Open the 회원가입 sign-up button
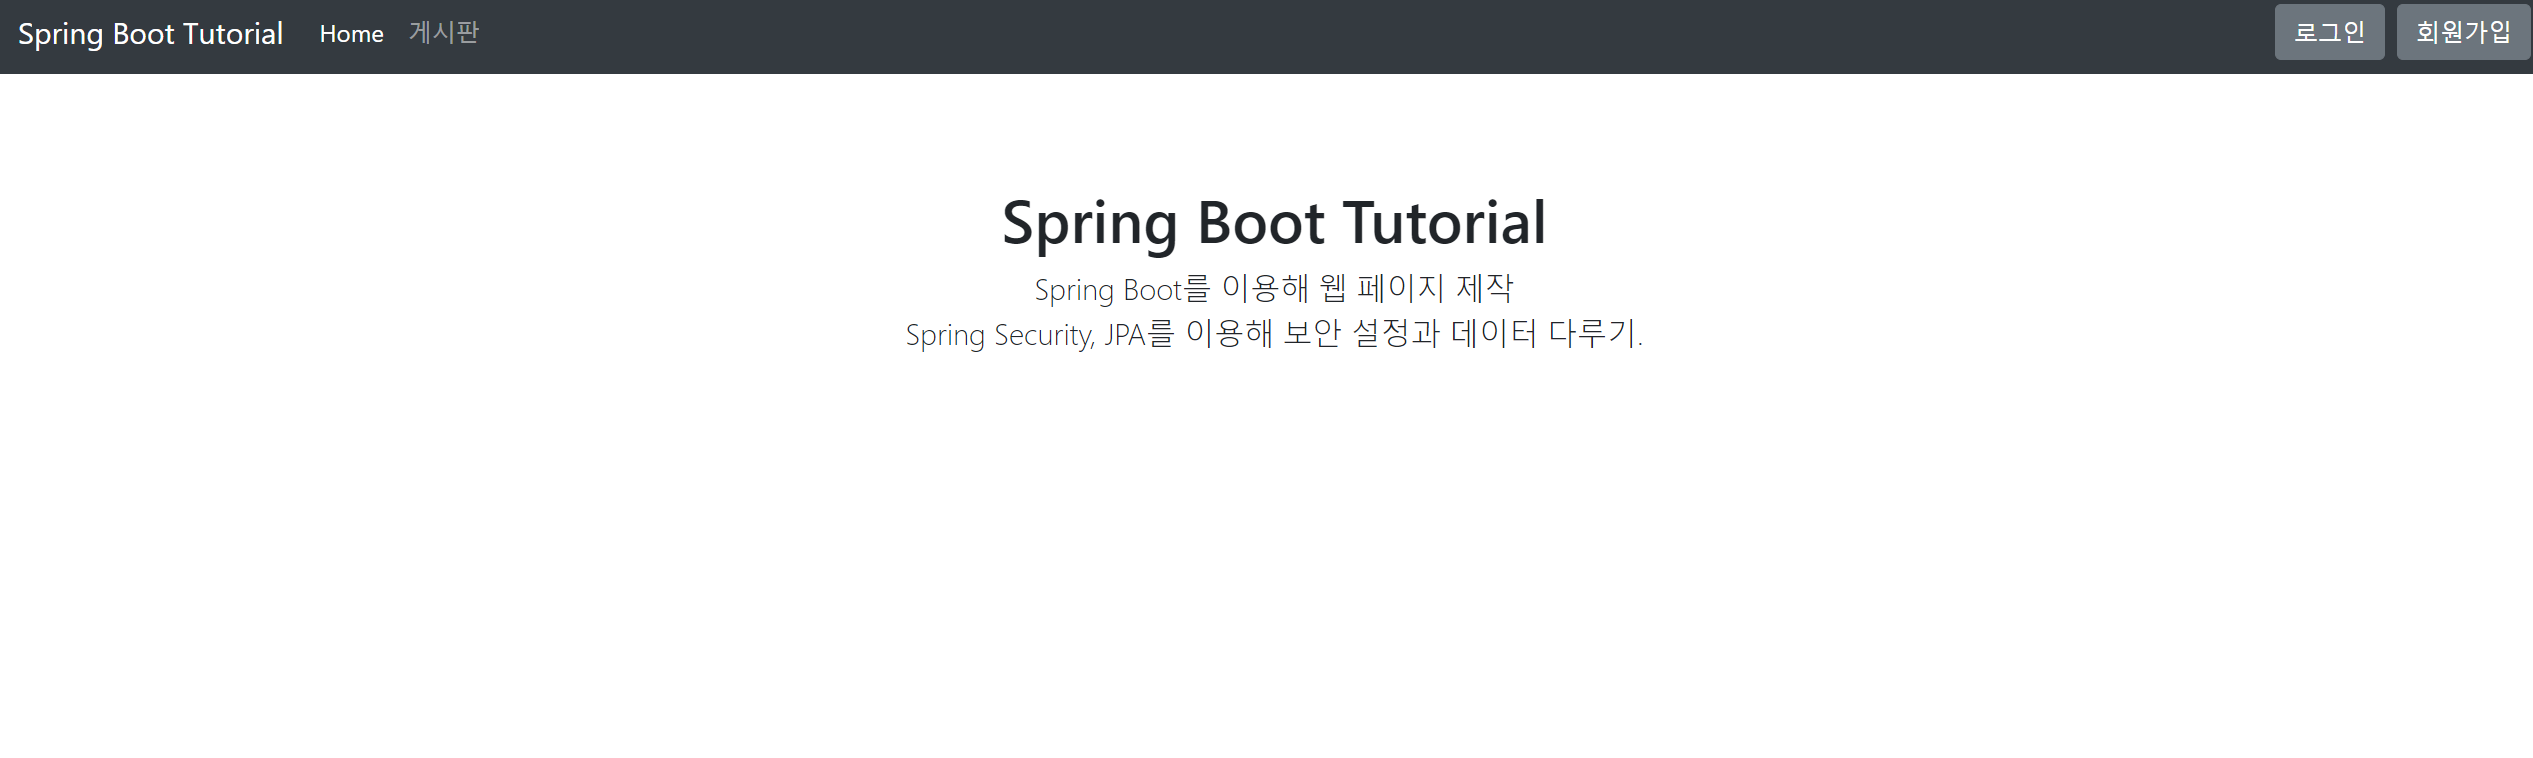 (2463, 32)
